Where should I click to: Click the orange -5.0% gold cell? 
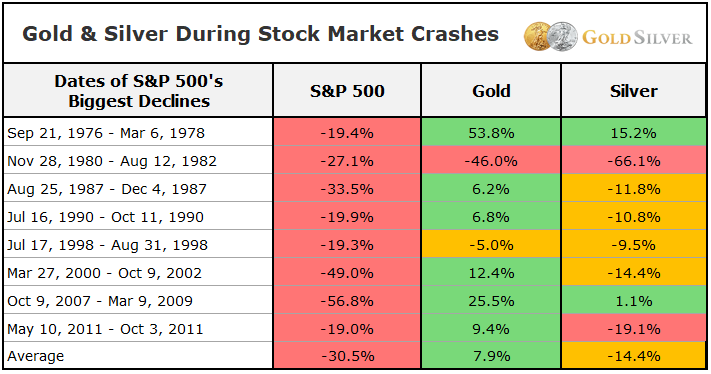(491, 244)
